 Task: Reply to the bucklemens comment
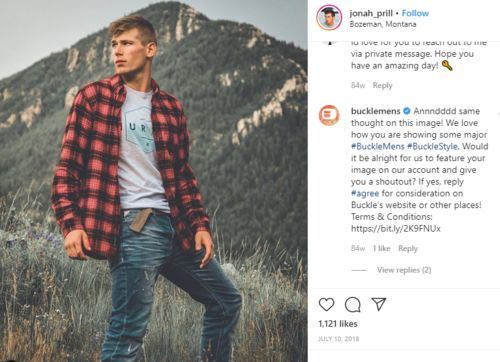coord(408,249)
